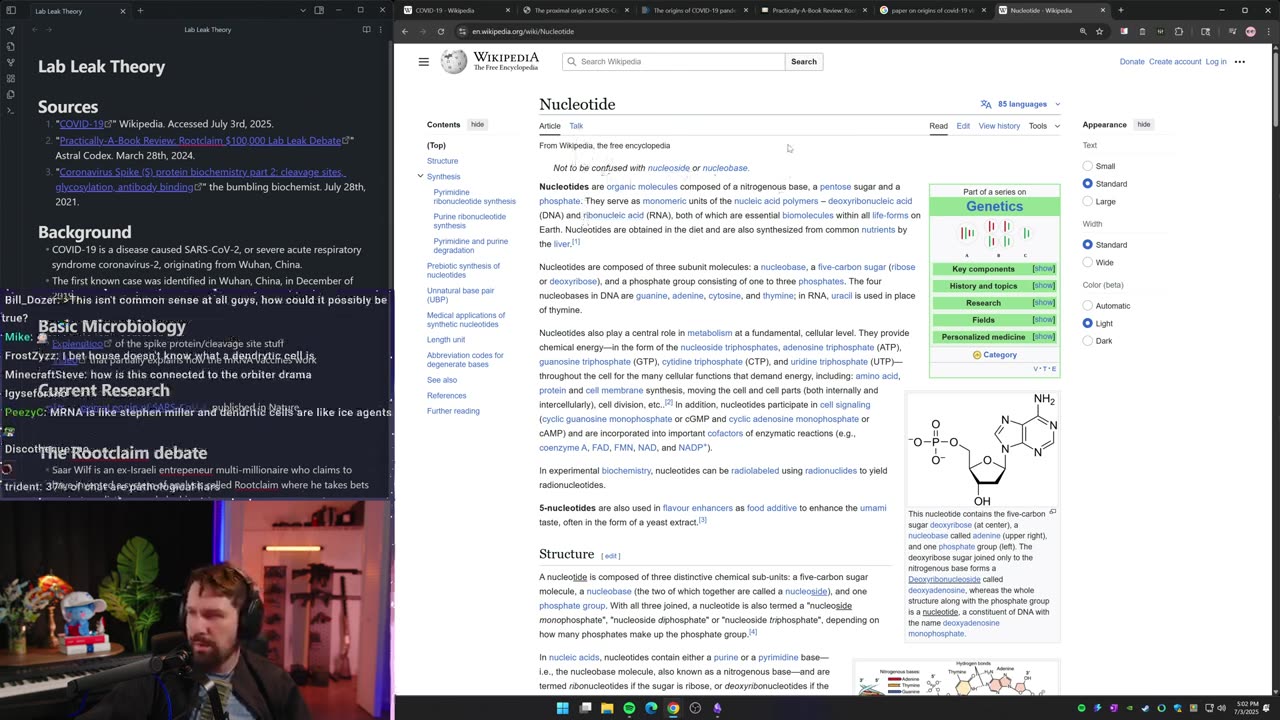Screen dimensions: 1280x720
Task: Open the Wikipedia main menu hamburger icon
Action: (x=423, y=62)
